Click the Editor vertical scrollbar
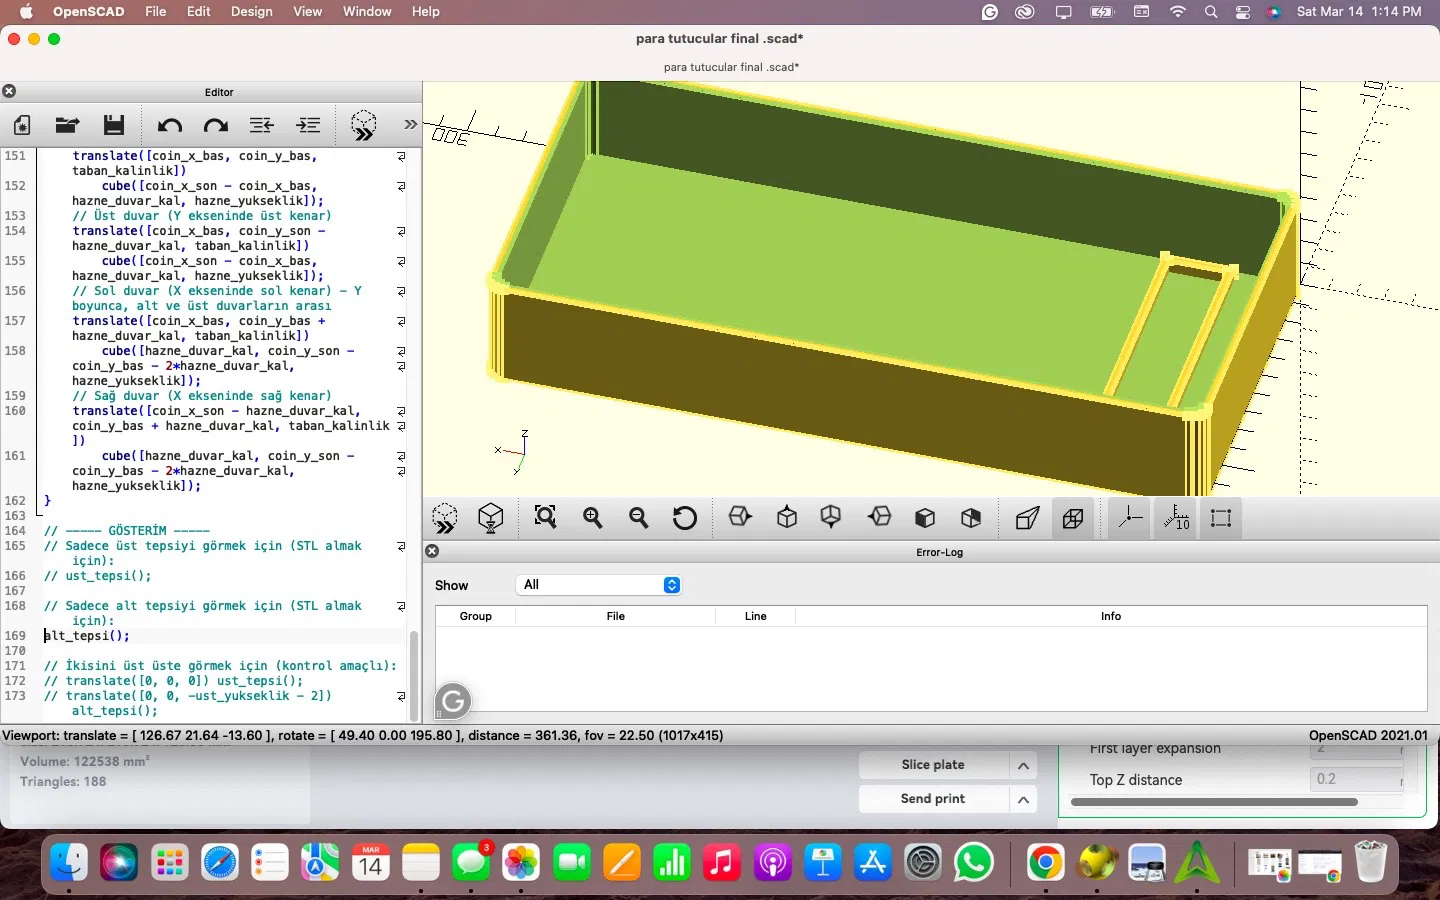The height and width of the screenshot is (900, 1440). 414,675
